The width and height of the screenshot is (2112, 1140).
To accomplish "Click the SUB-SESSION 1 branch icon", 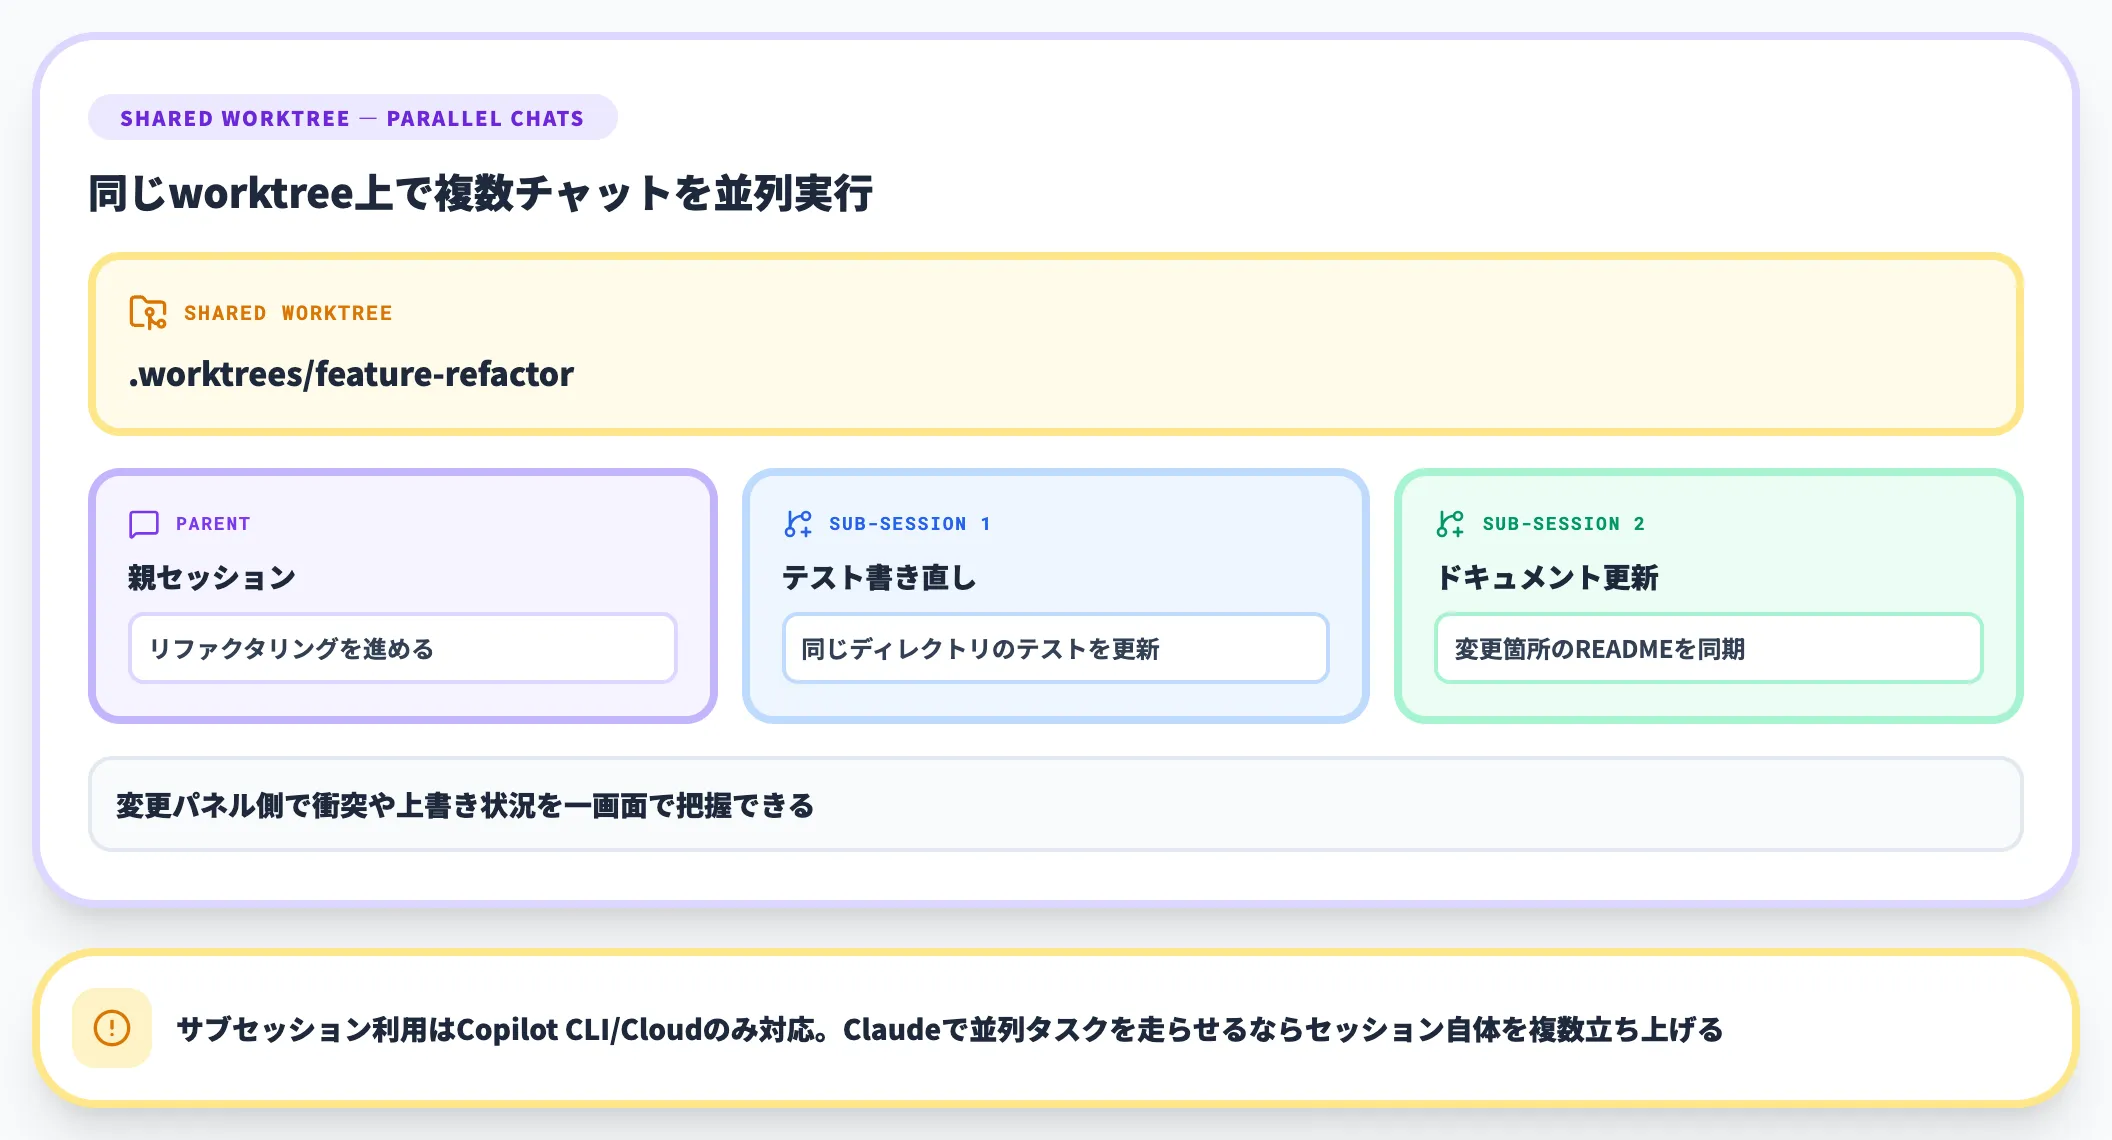I will click(x=798, y=524).
